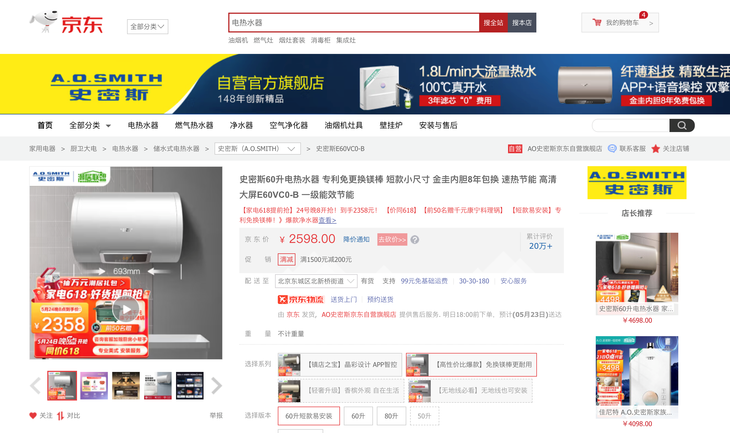
Task: Open the shopping cart (我的购物车)
Action: [620, 22]
